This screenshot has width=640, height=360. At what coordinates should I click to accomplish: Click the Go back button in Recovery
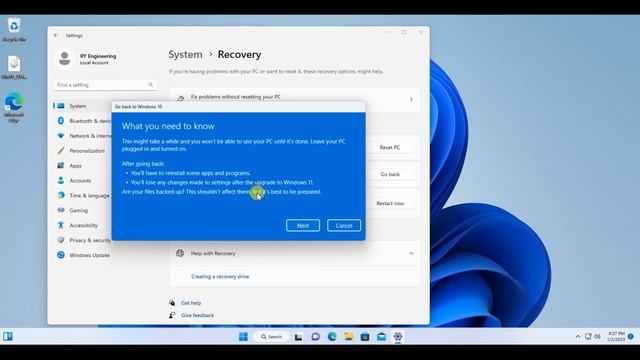(x=390, y=174)
